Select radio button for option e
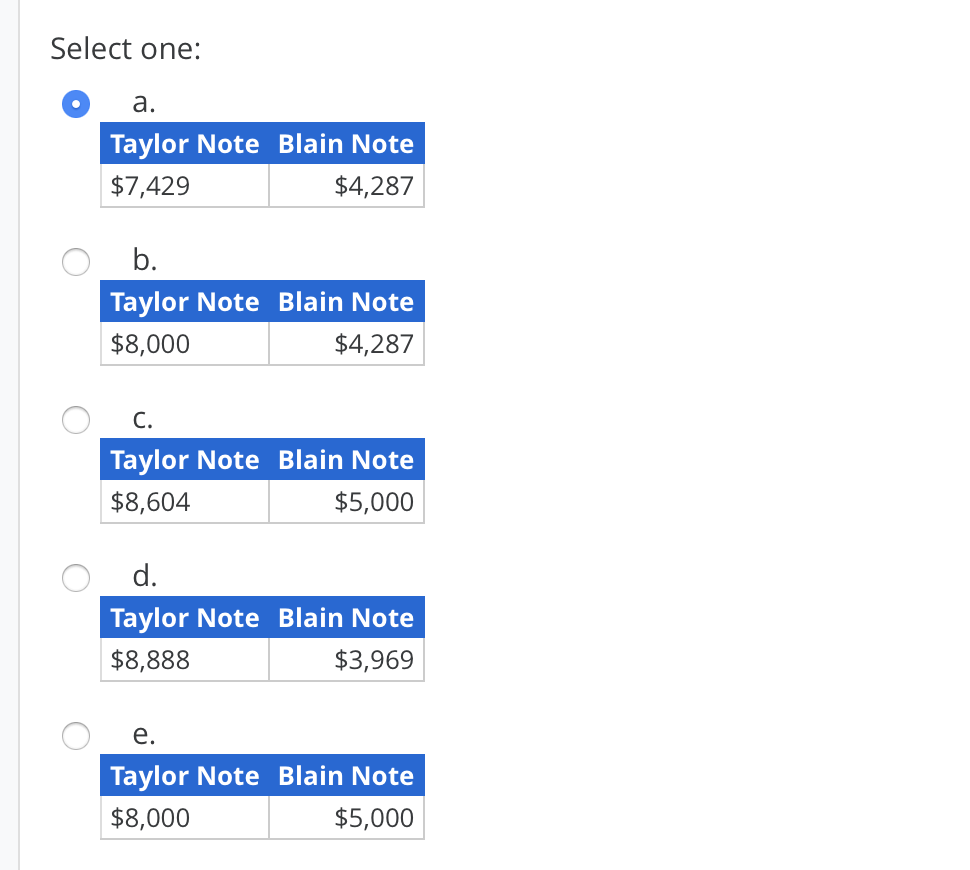 coord(77,736)
